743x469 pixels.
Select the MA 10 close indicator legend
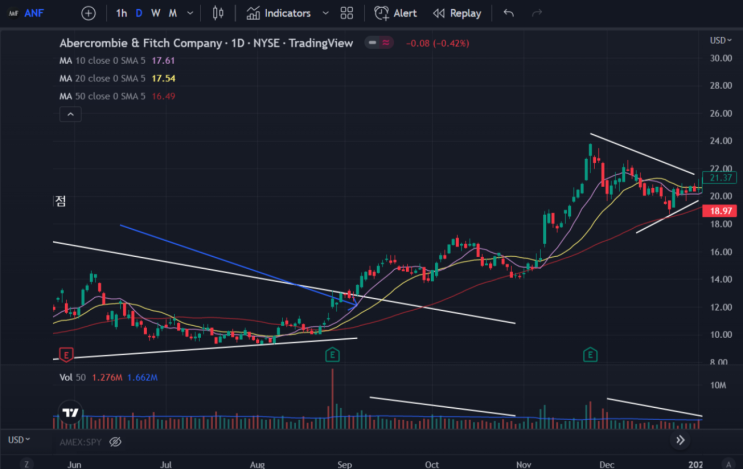117,61
